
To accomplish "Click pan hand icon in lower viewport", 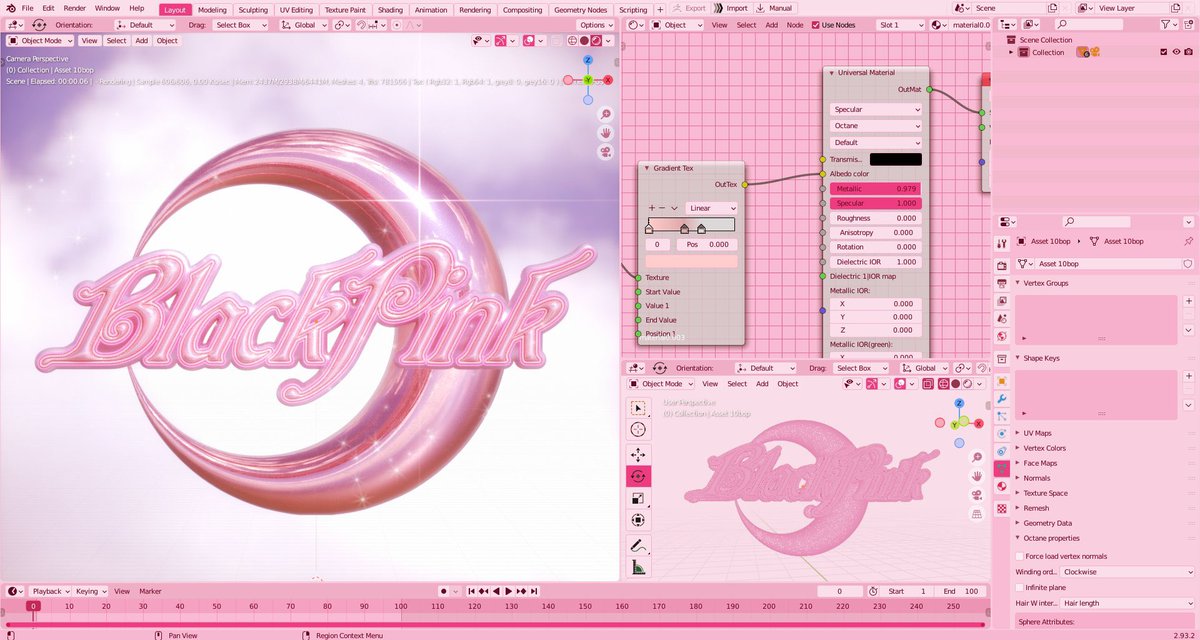I will [977, 477].
